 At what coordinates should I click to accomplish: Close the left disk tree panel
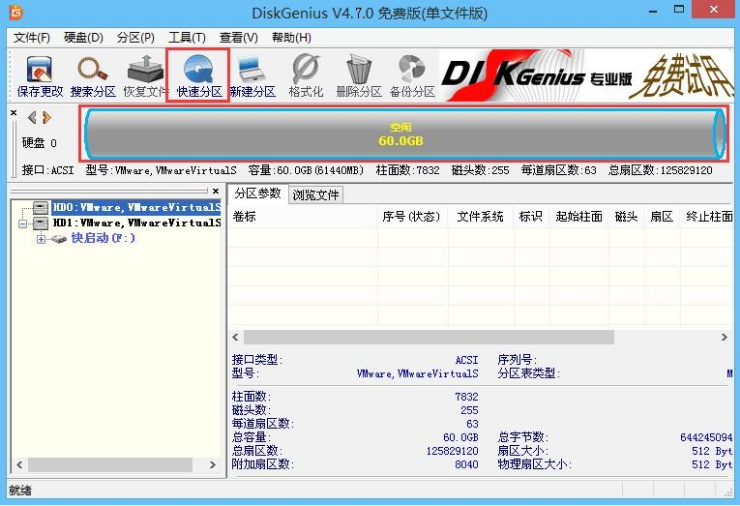point(215,191)
